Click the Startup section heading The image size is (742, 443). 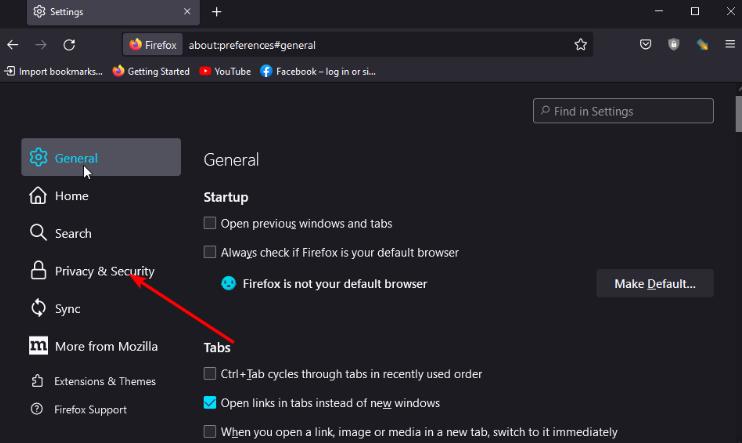tap(226, 197)
